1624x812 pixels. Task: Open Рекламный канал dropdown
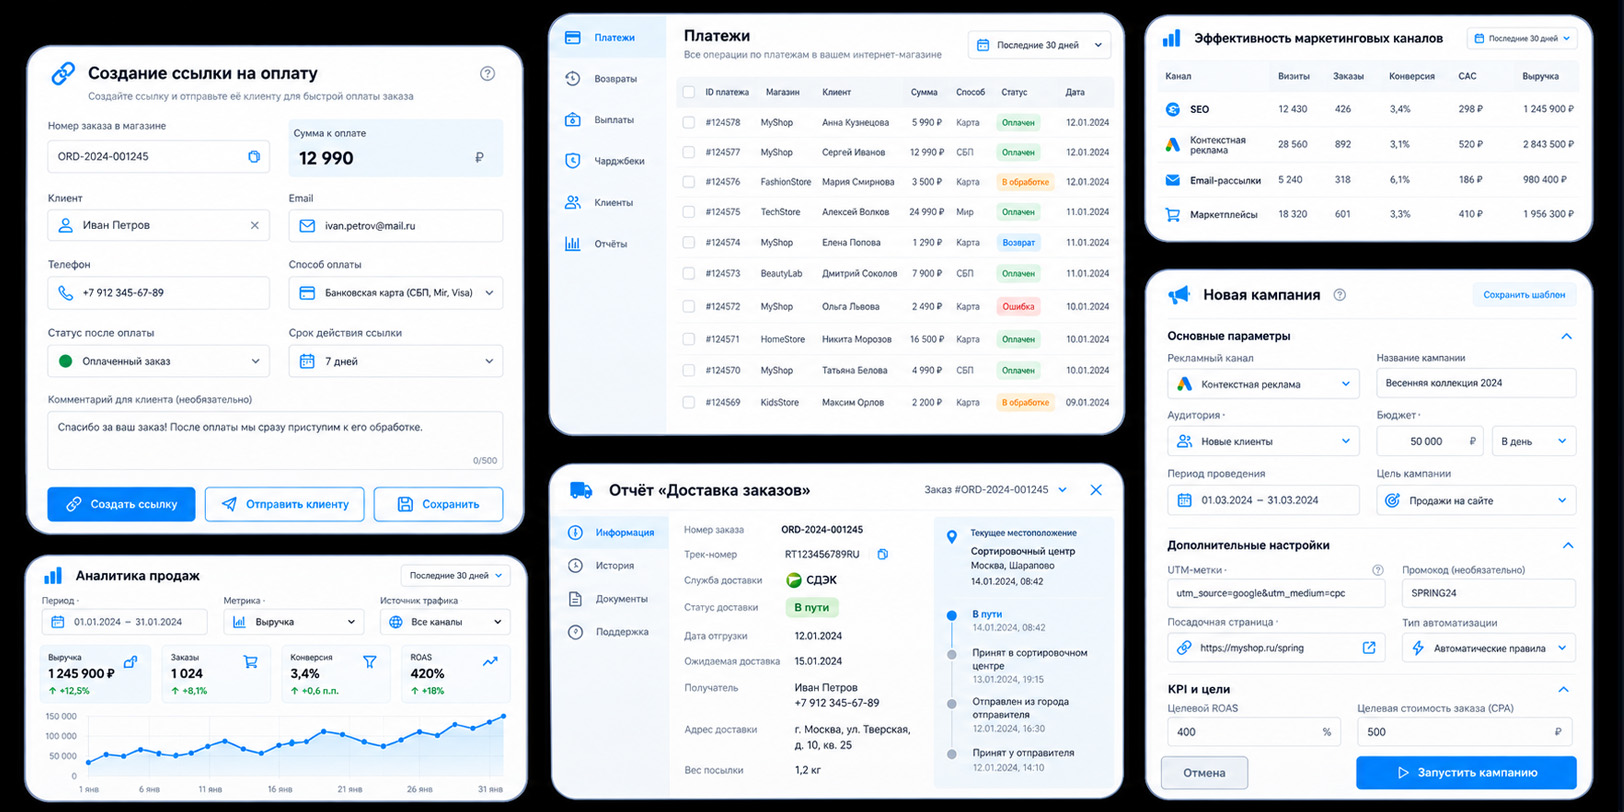pyautogui.click(x=1263, y=384)
